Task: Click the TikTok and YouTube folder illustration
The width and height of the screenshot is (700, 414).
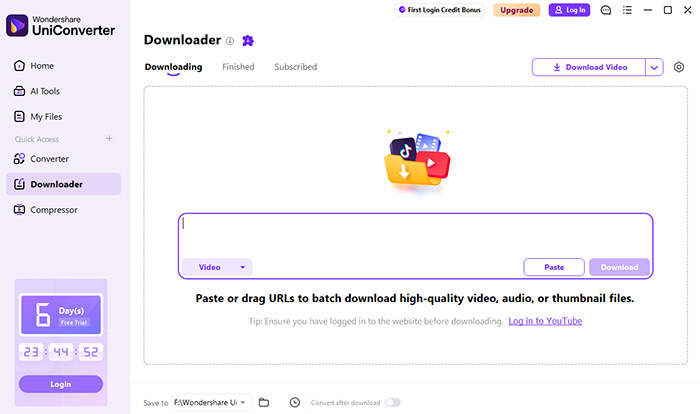Action: point(417,163)
